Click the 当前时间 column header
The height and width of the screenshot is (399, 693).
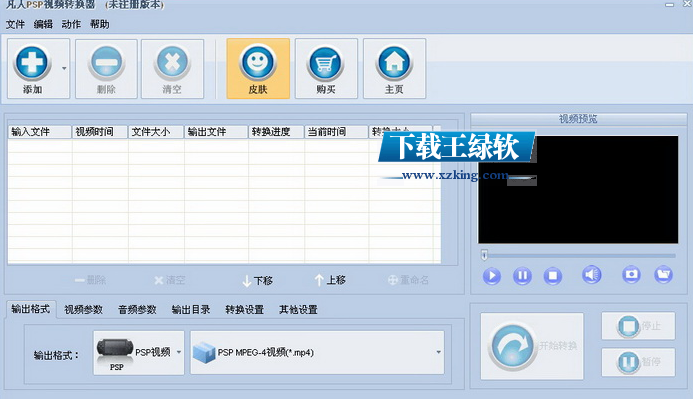coord(336,132)
